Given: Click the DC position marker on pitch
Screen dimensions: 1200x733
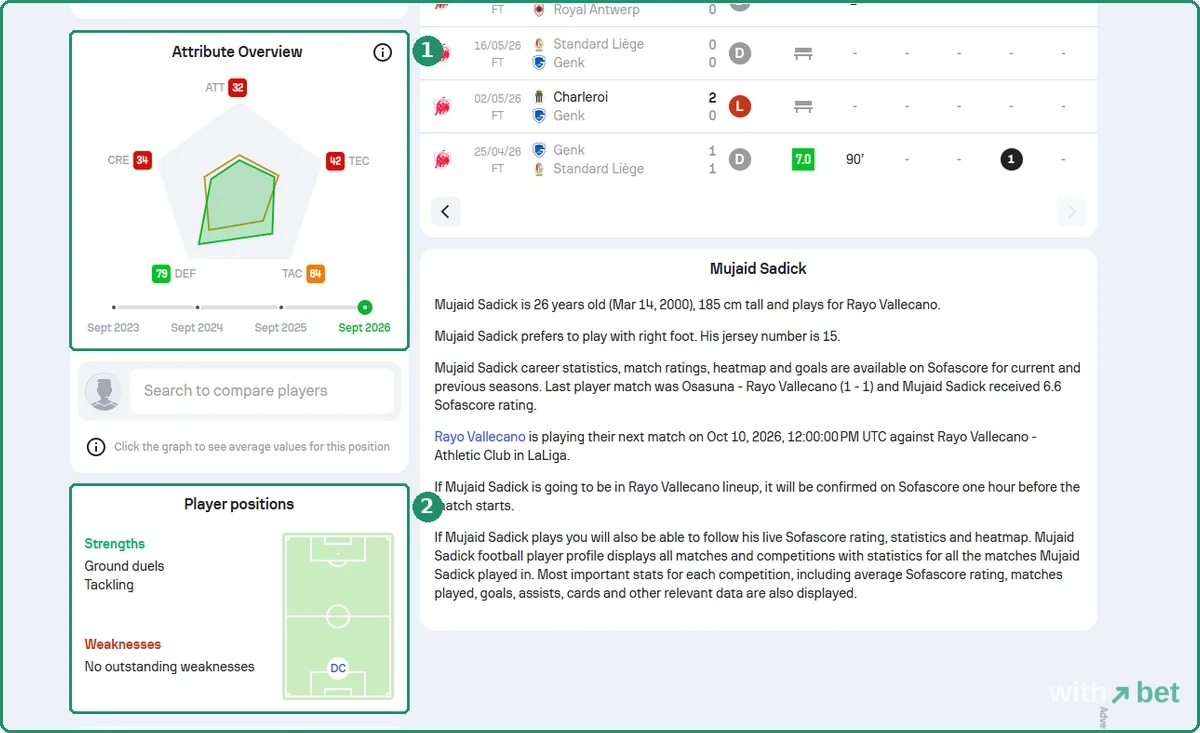Looking at the screenshot, I should click(338, 668).
